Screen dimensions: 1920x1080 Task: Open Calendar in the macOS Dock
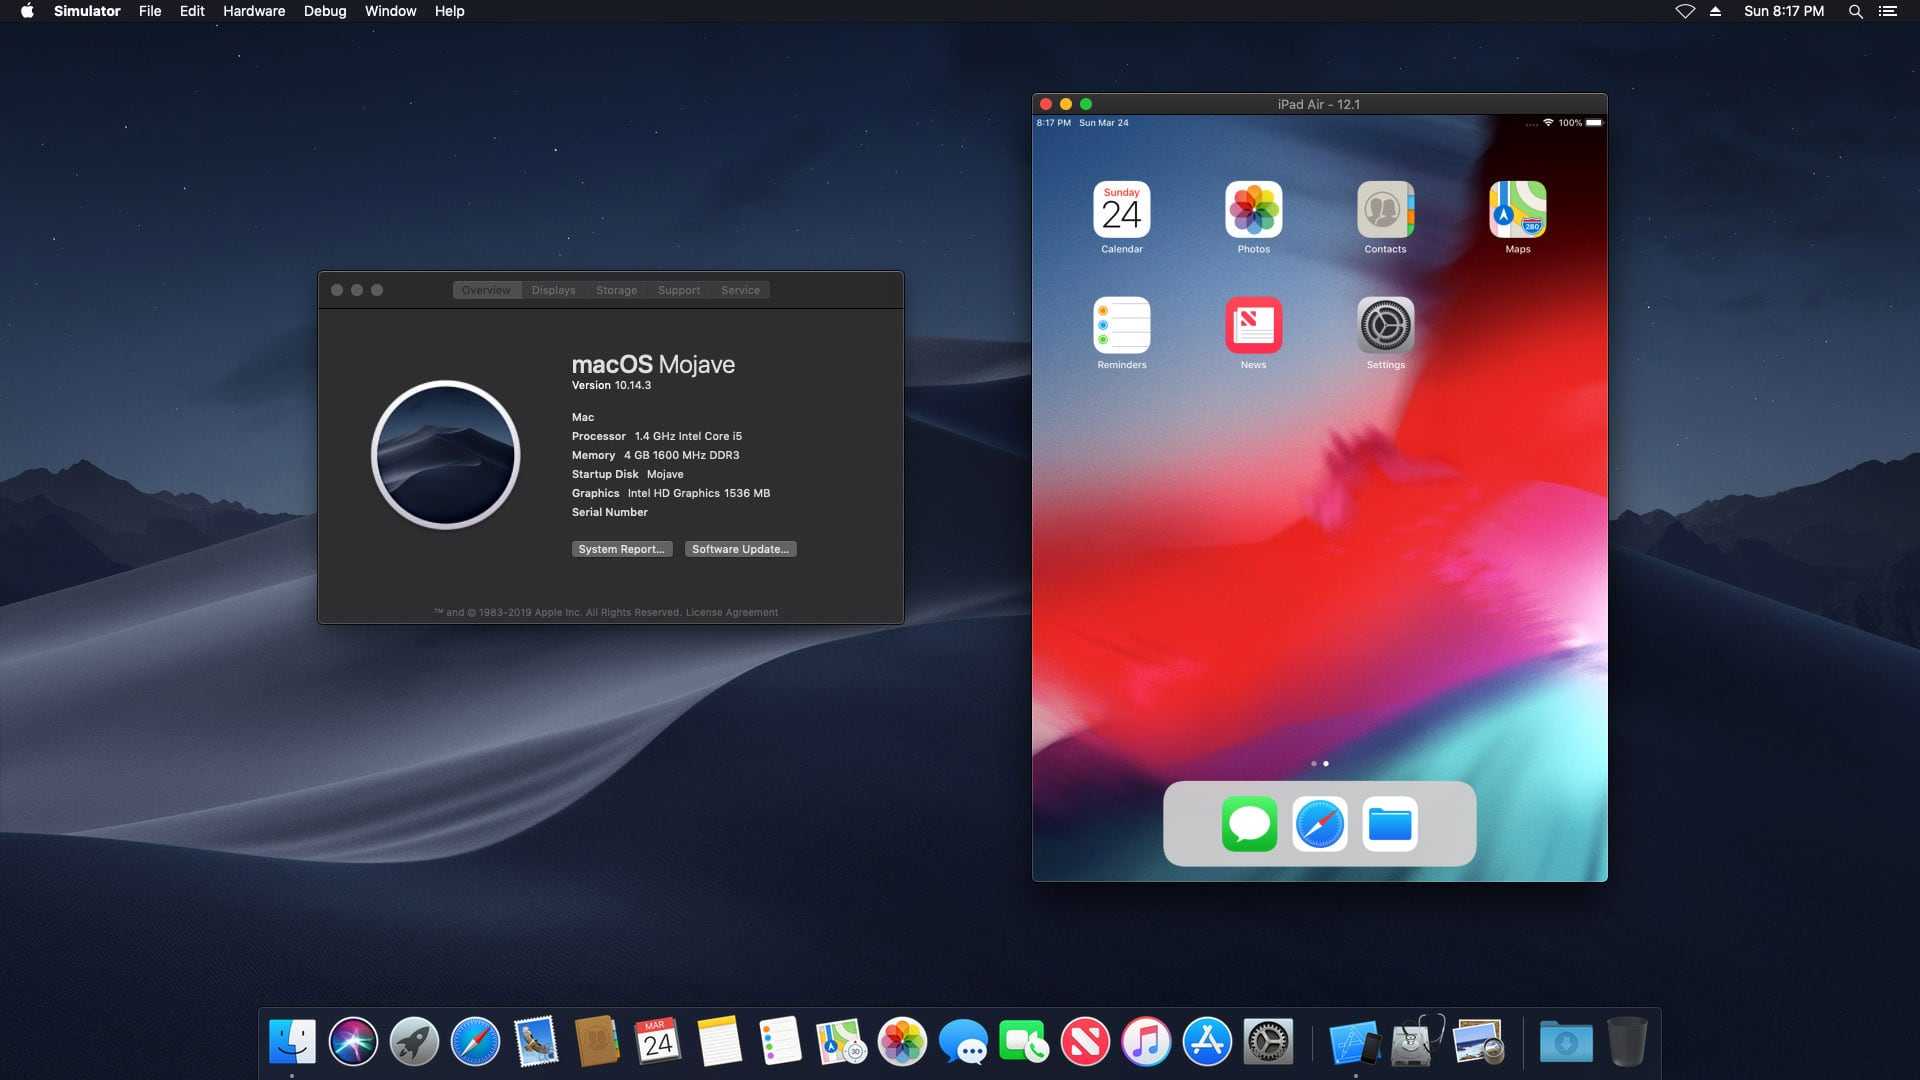[x=658, y=1042]
